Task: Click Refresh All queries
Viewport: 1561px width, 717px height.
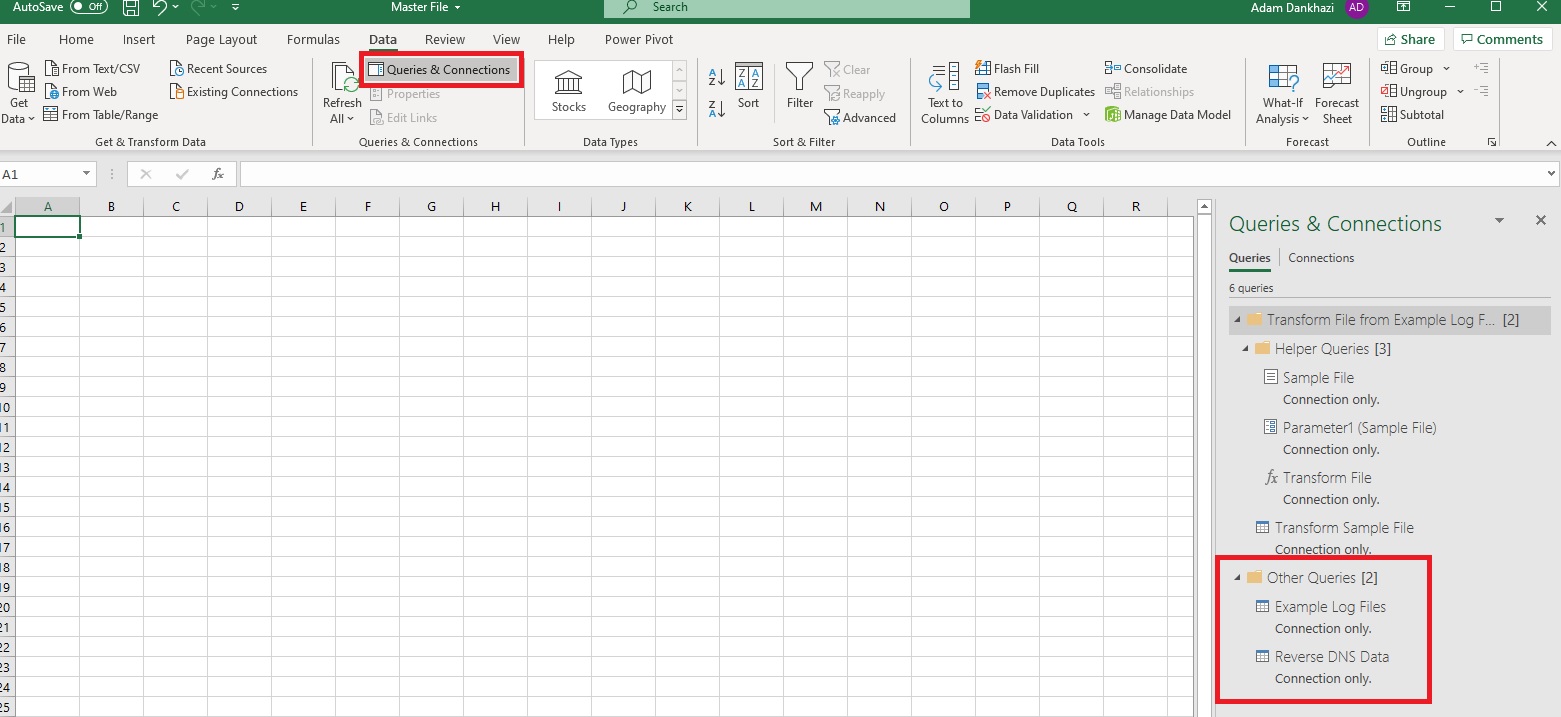Action: click(341, 90)
